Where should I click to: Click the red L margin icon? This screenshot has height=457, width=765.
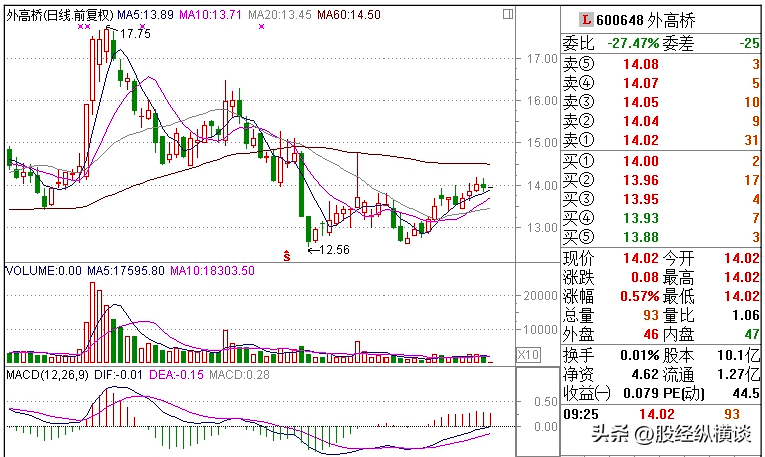(586, 20)
